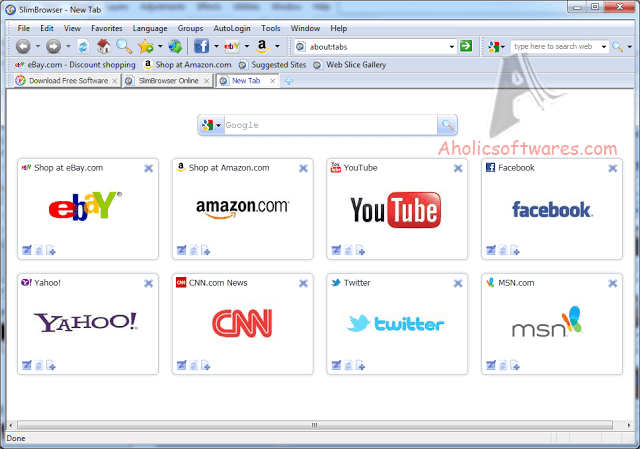This screenshot has height=449, width=640.
Task: Click the eBay toolbar icon
Action: click(231, 46)
